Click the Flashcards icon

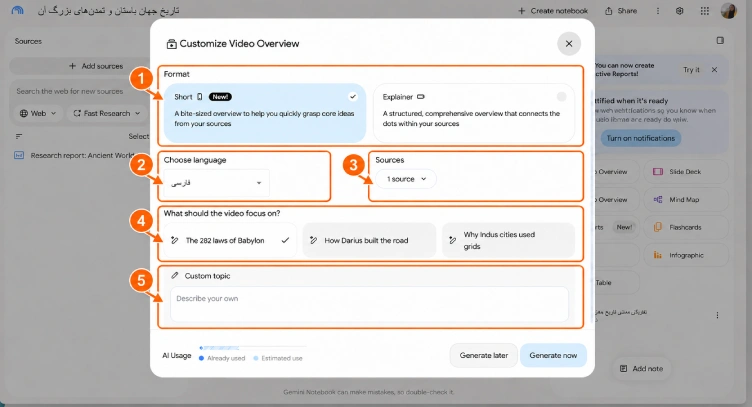click(658, 227)
